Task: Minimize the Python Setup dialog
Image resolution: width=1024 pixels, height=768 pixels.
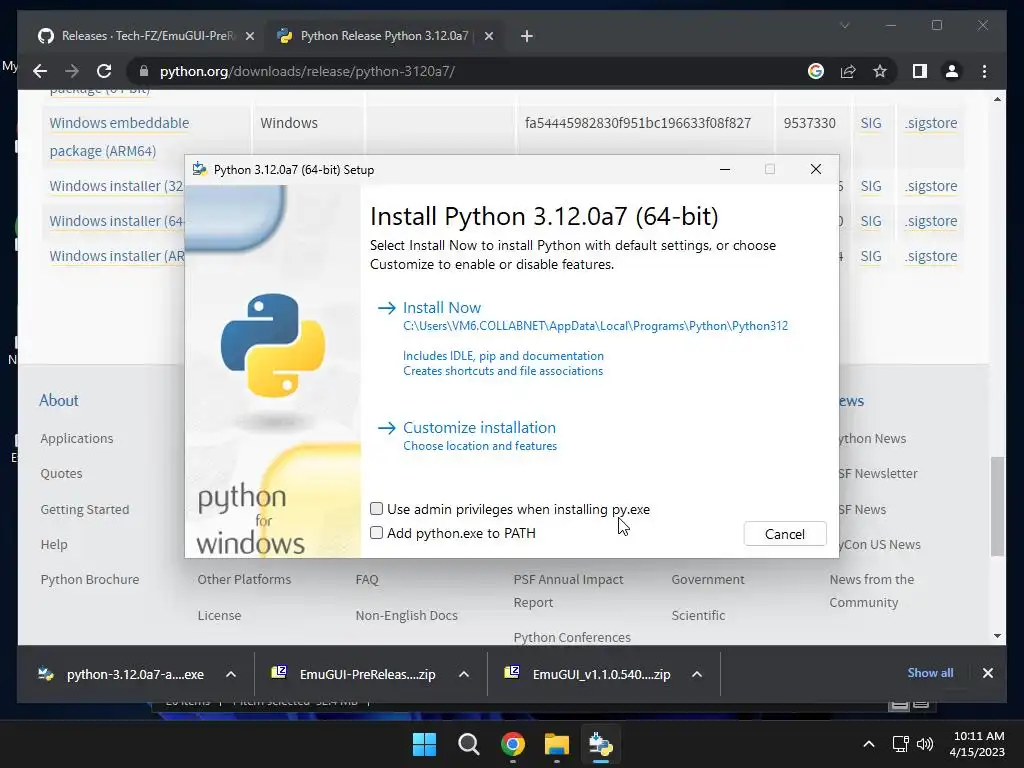Action: point(725,170)
